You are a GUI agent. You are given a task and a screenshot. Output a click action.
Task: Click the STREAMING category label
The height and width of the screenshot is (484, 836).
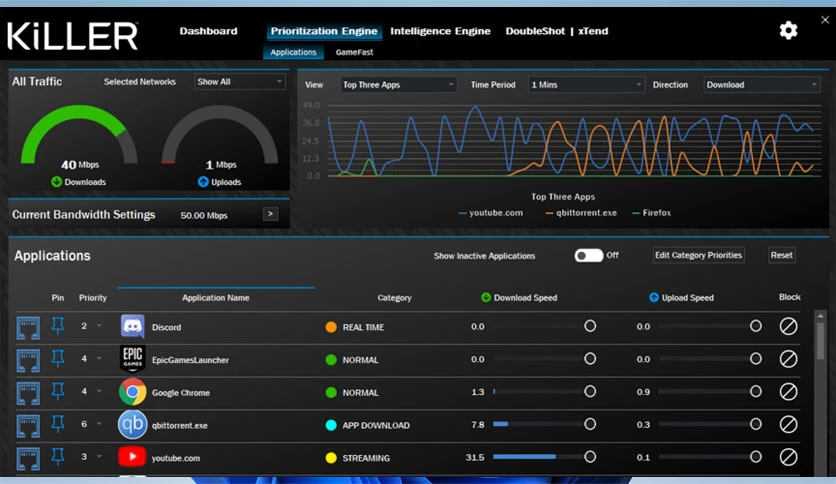click(x=366, y=458)
